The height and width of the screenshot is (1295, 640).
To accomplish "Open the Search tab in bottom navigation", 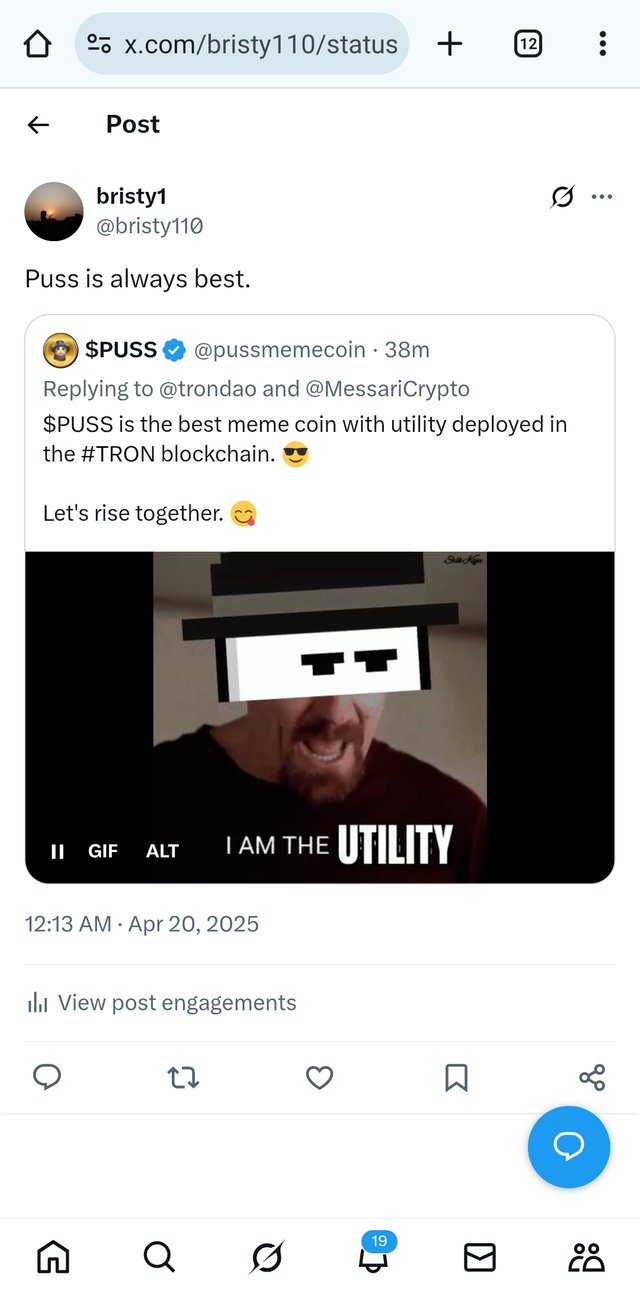I will point(159,1256).
